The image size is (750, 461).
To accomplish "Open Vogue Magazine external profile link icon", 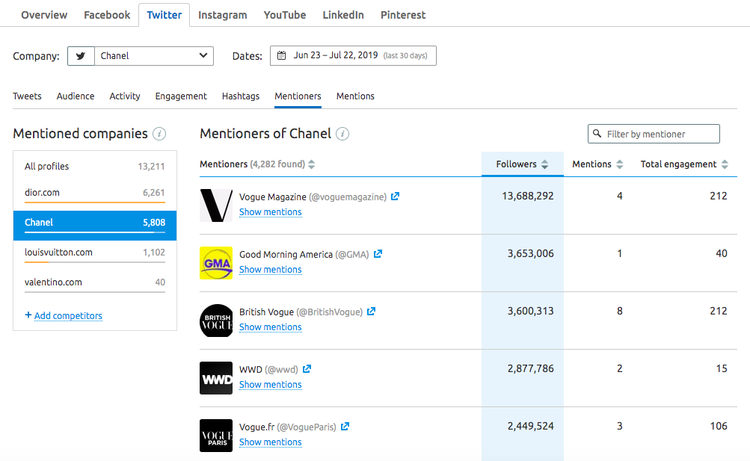I will [395, 197].
